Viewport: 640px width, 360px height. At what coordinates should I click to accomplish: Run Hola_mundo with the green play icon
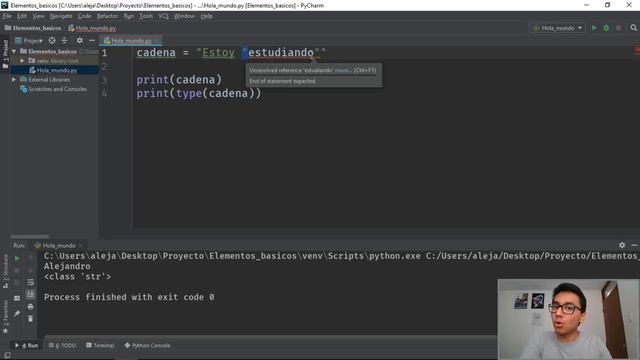(x=594, y=28)
